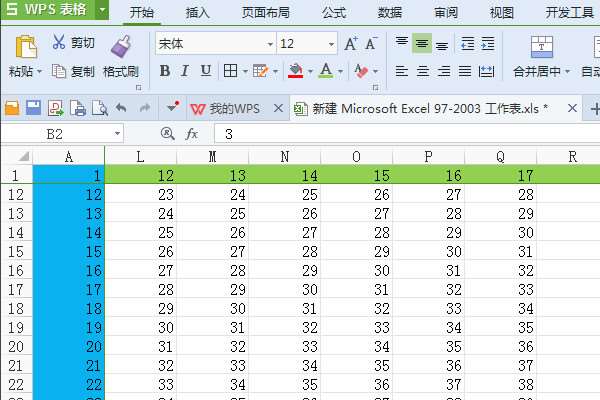Click the Copy (复制) icon
600x400 pixels.
[x=59, y=71]
